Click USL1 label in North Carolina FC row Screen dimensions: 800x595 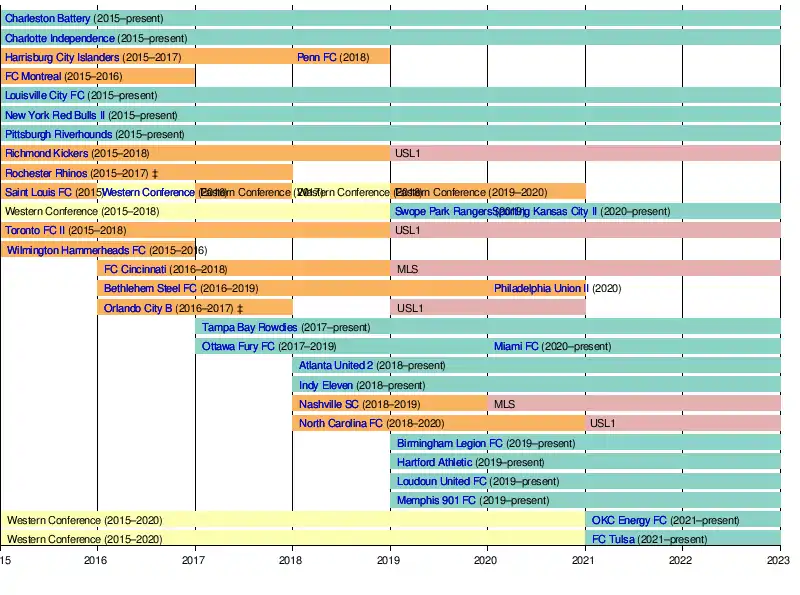pyautogui.click(x=603, y=423)
